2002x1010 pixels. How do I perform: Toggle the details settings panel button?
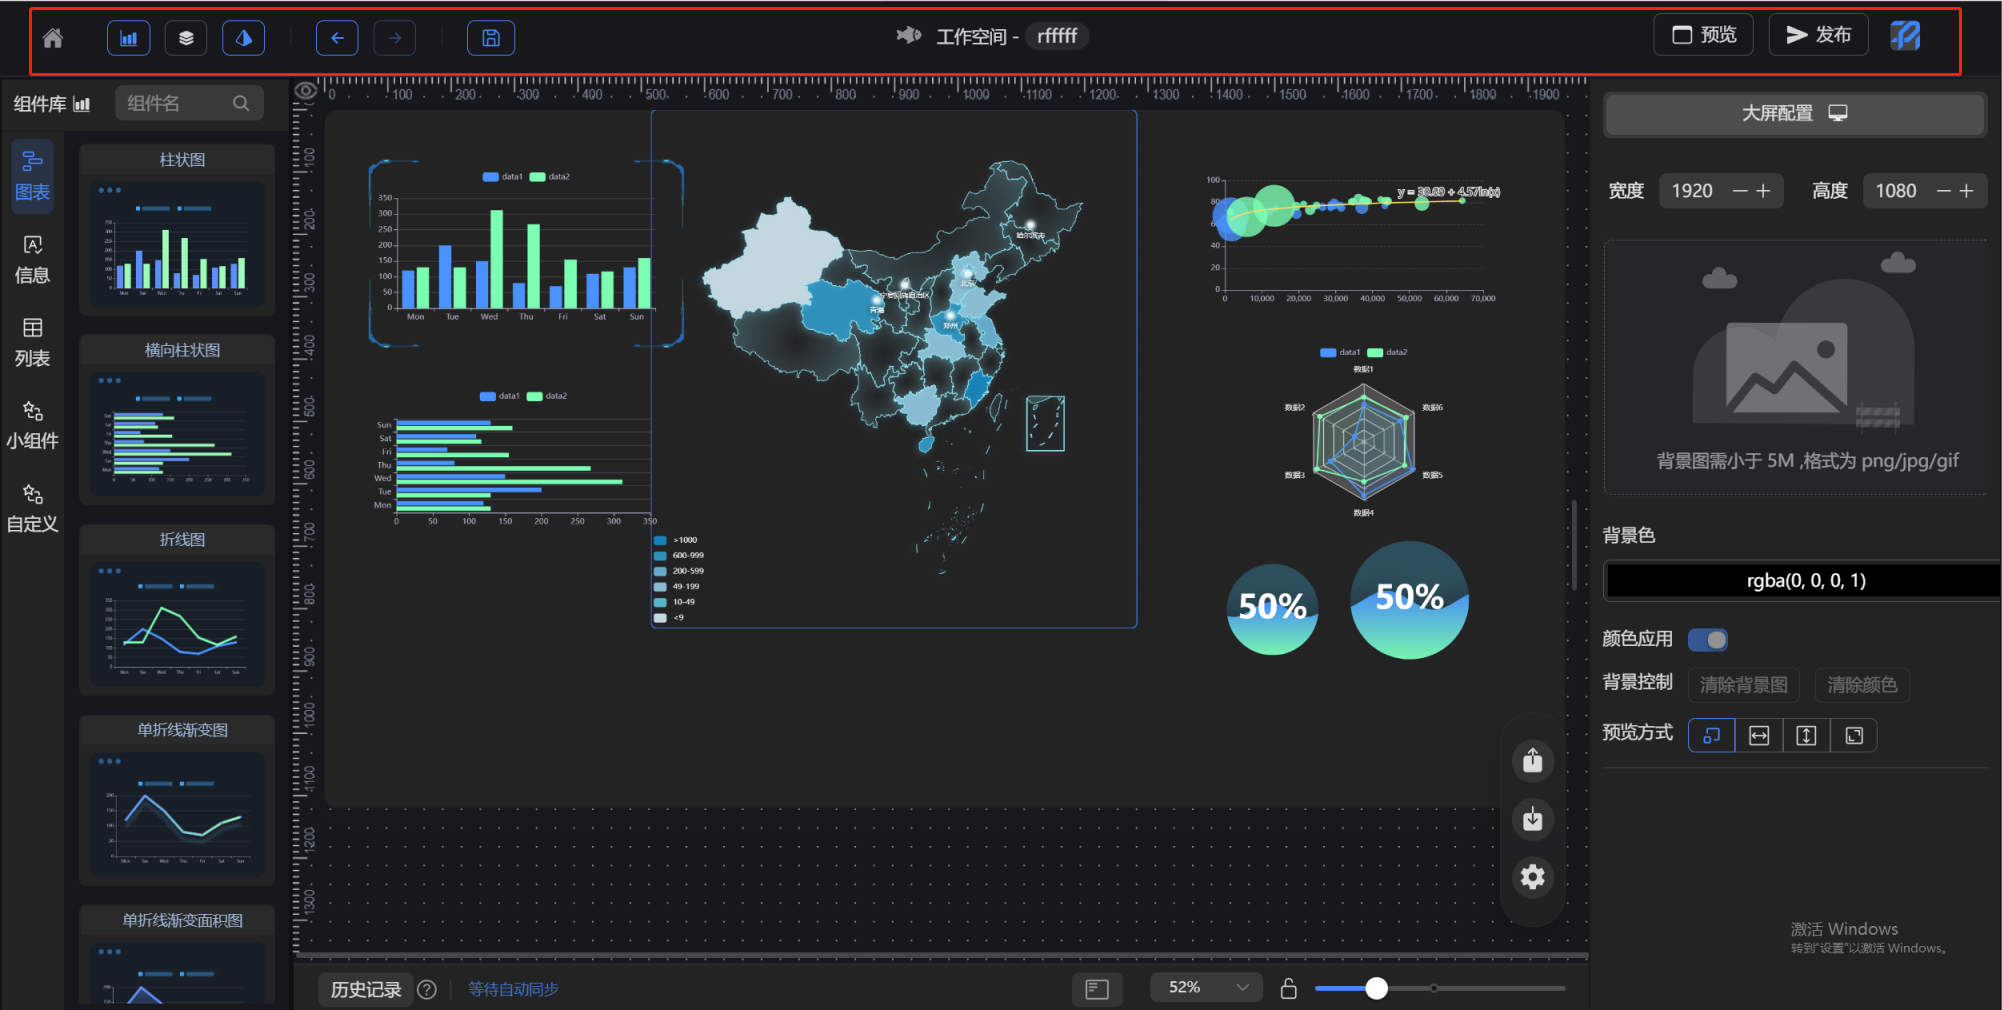tap(243, 38)
